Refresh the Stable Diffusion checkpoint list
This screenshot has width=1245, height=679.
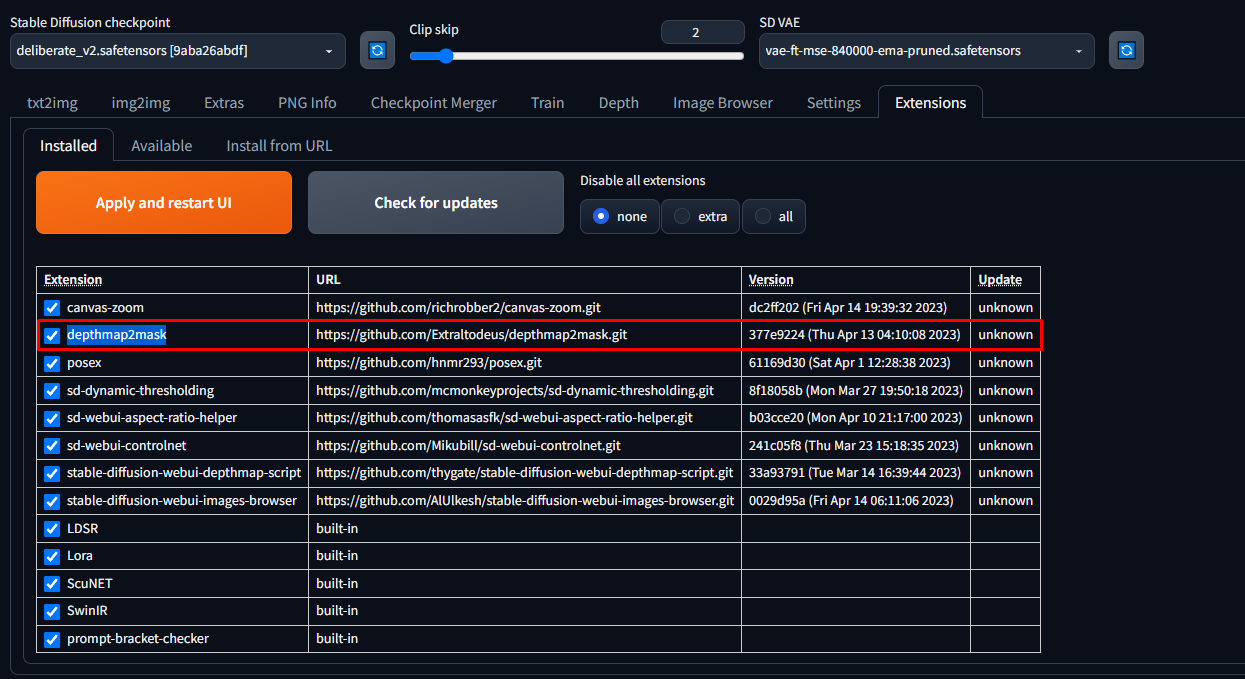pyautogui.click(x=377, y=51)
